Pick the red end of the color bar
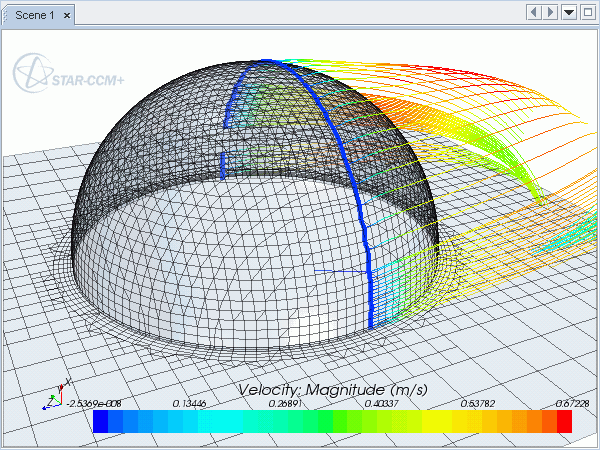 (563, 422)
